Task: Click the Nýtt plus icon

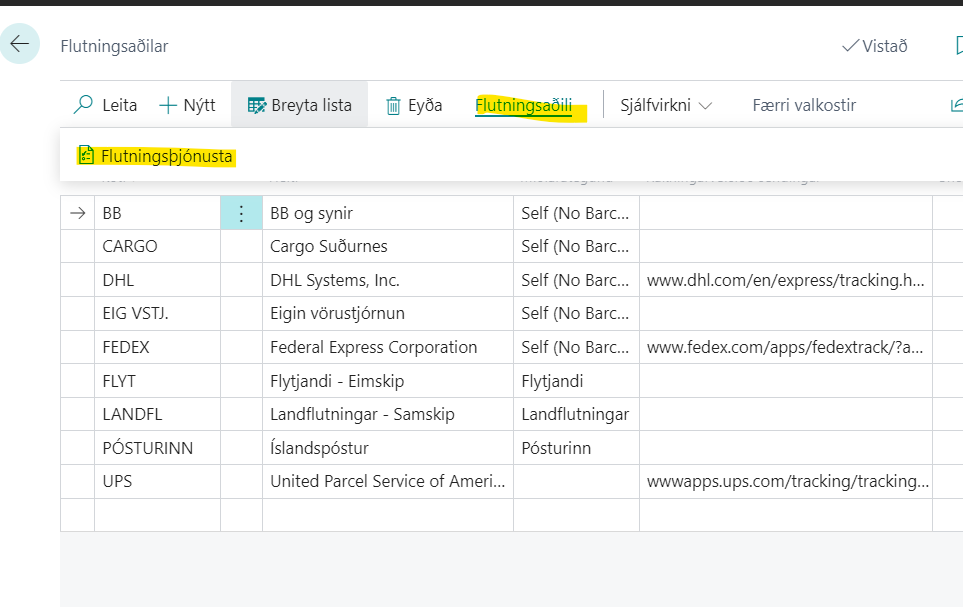Action: (168, 105)
